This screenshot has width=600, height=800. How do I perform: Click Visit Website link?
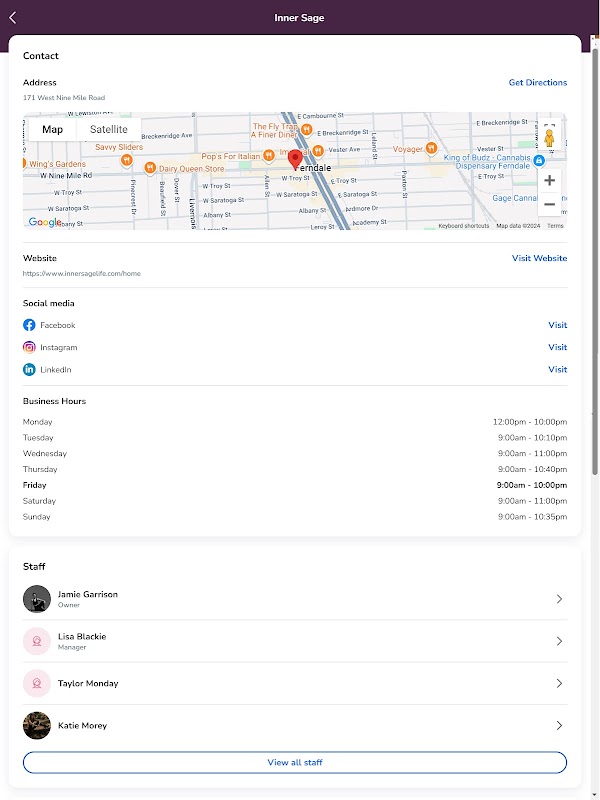539,258
